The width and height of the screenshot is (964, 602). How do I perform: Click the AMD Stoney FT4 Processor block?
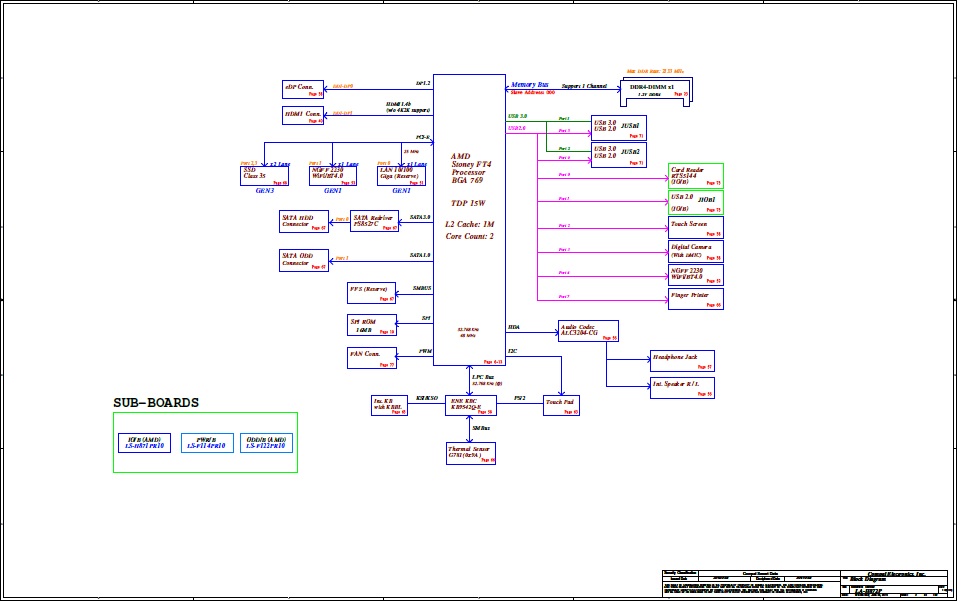[x=469, y=220]
